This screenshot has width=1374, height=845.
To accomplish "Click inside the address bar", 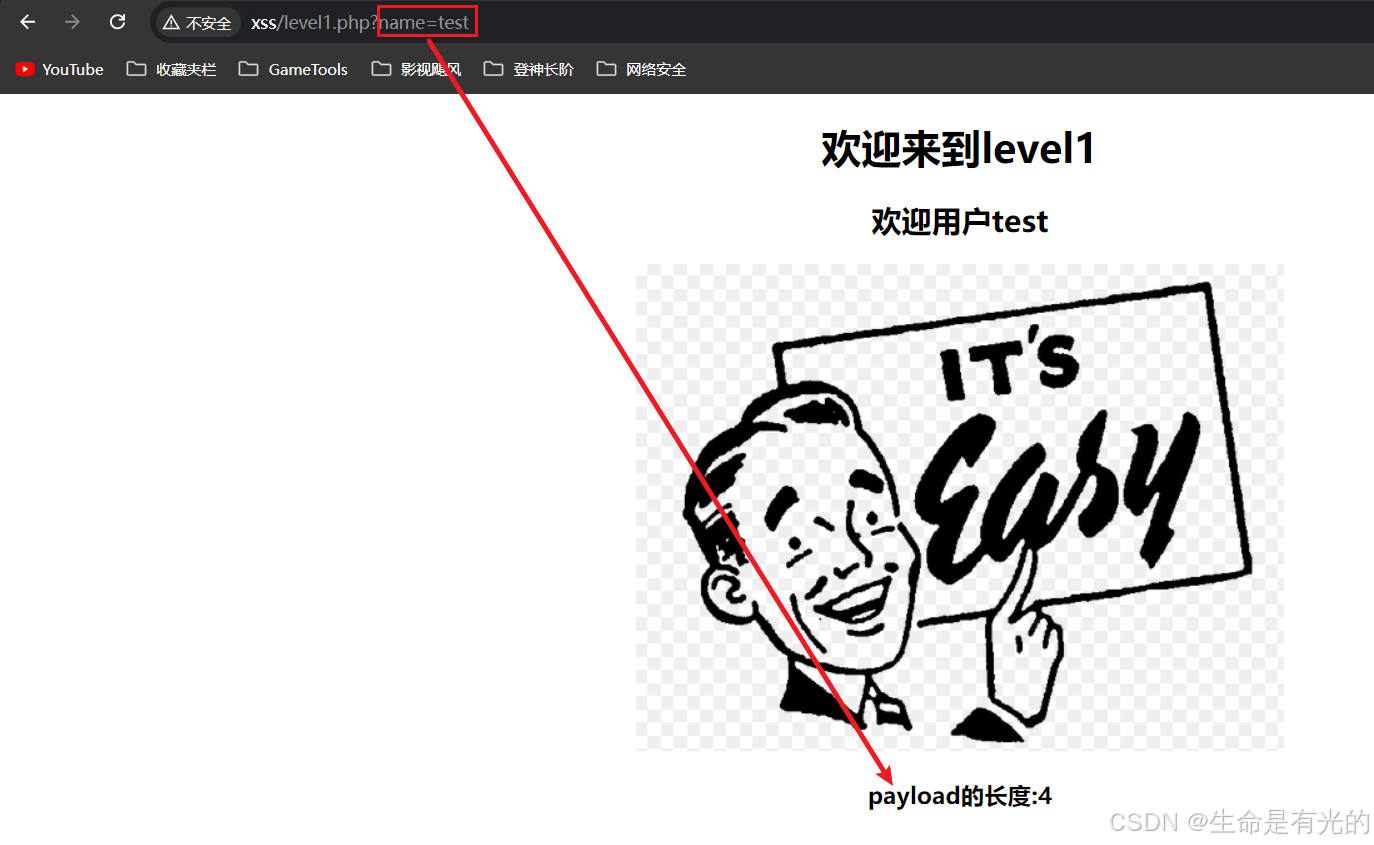I will pyautogui.click(x=600, y=21).
